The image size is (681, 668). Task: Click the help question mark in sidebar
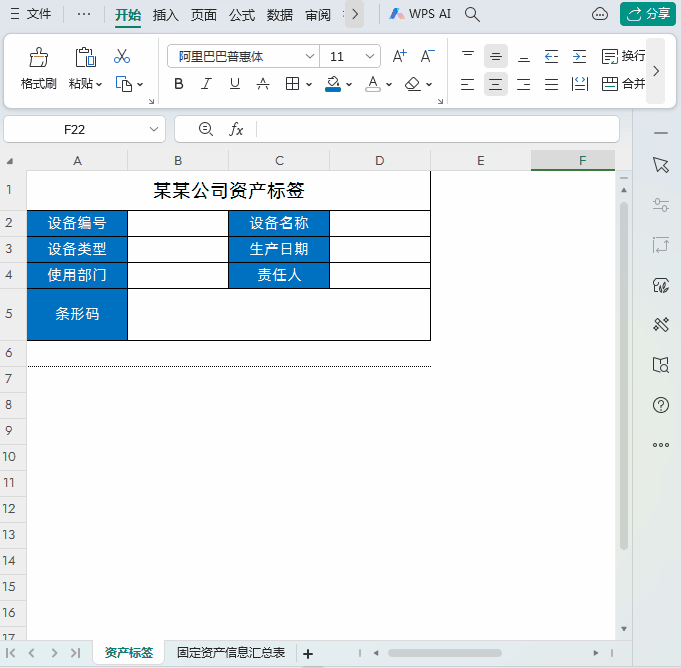pos(660,405)
